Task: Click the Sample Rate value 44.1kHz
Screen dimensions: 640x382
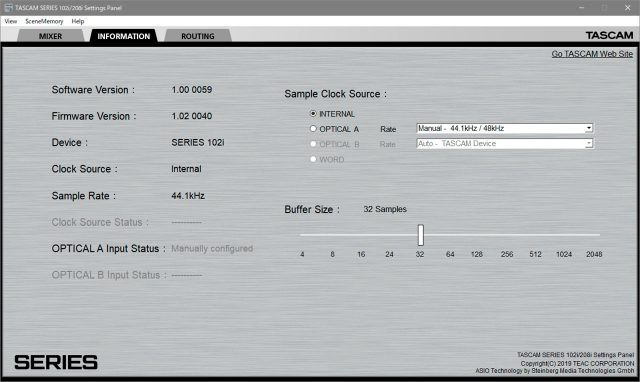Action: [188, 196]
